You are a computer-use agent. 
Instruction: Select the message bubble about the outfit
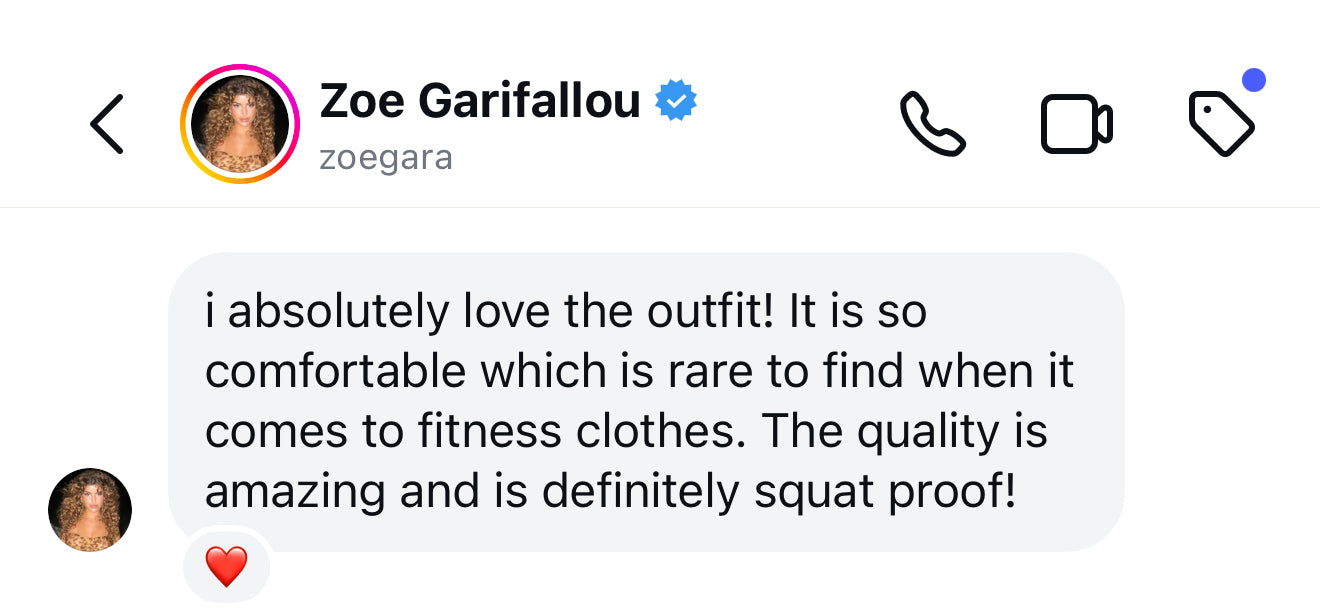tap(646, 400)
